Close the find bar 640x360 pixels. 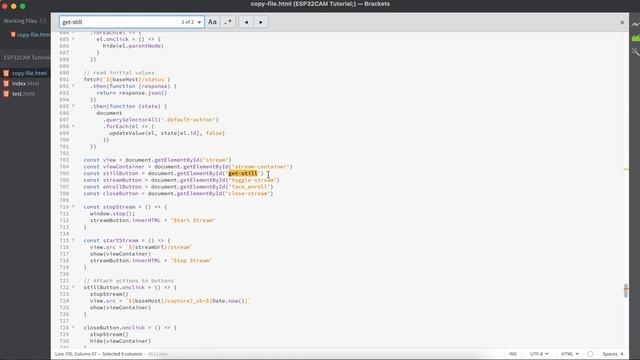[x=622, y=22]
